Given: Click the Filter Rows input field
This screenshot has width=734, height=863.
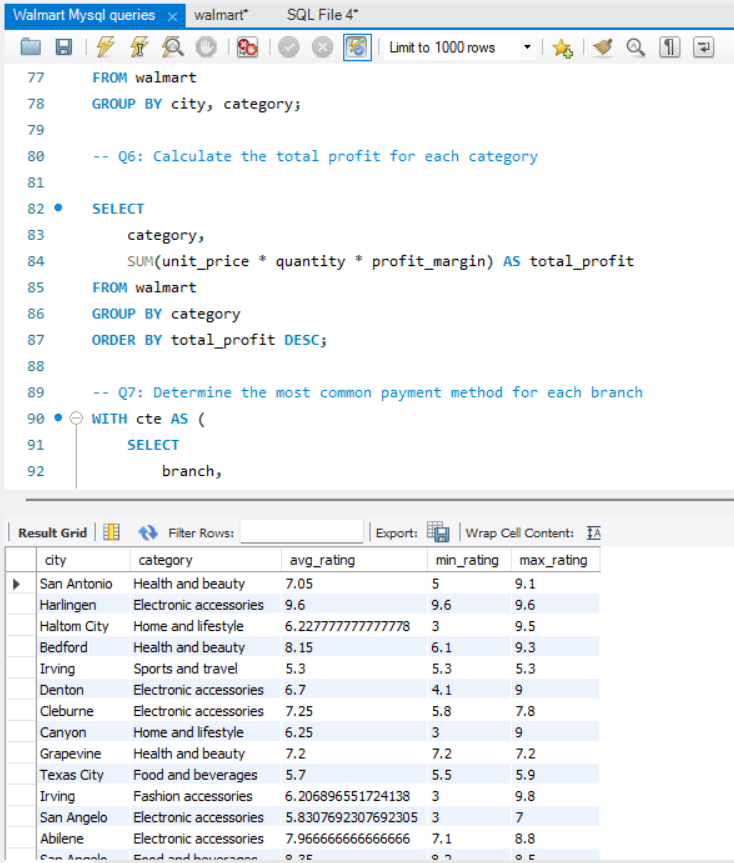Looking at the screenshot, I should (303, 533).
